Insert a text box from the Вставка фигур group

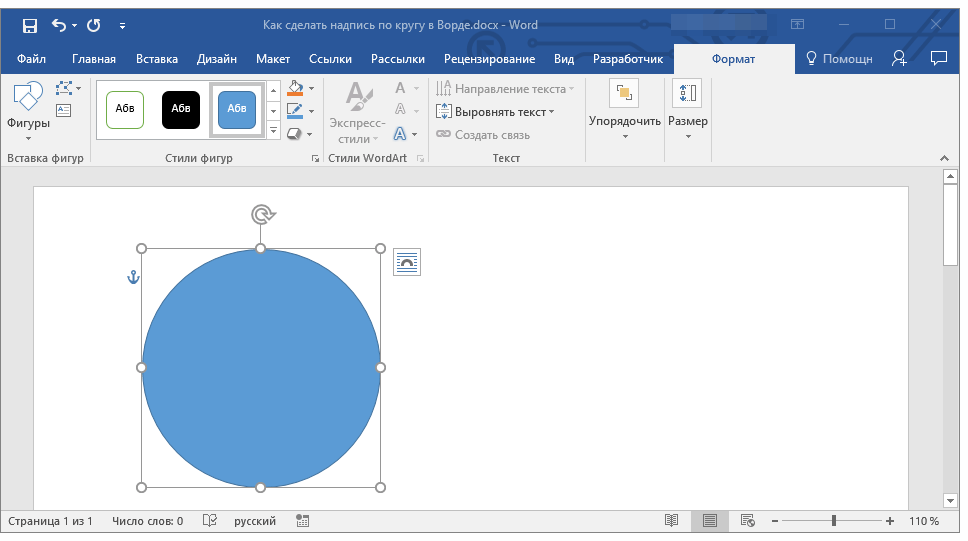click(x=64, y=111)
